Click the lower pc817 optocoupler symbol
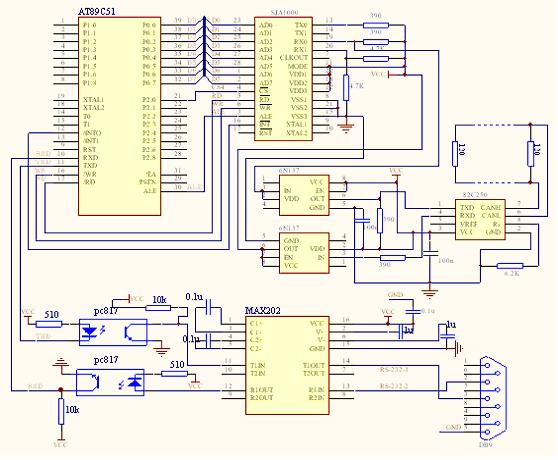The width and height of the screenshot is (558, 460). point(110,382)
